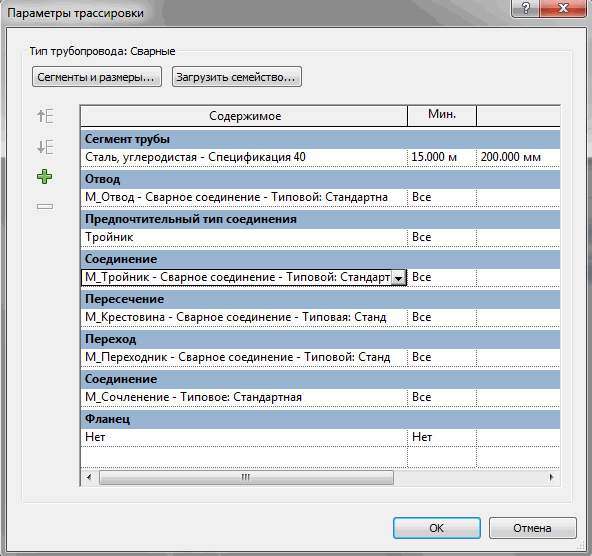Select the Тройник preferred junction cell
Viewport: 592px width, 556px height.
[244, 237]
